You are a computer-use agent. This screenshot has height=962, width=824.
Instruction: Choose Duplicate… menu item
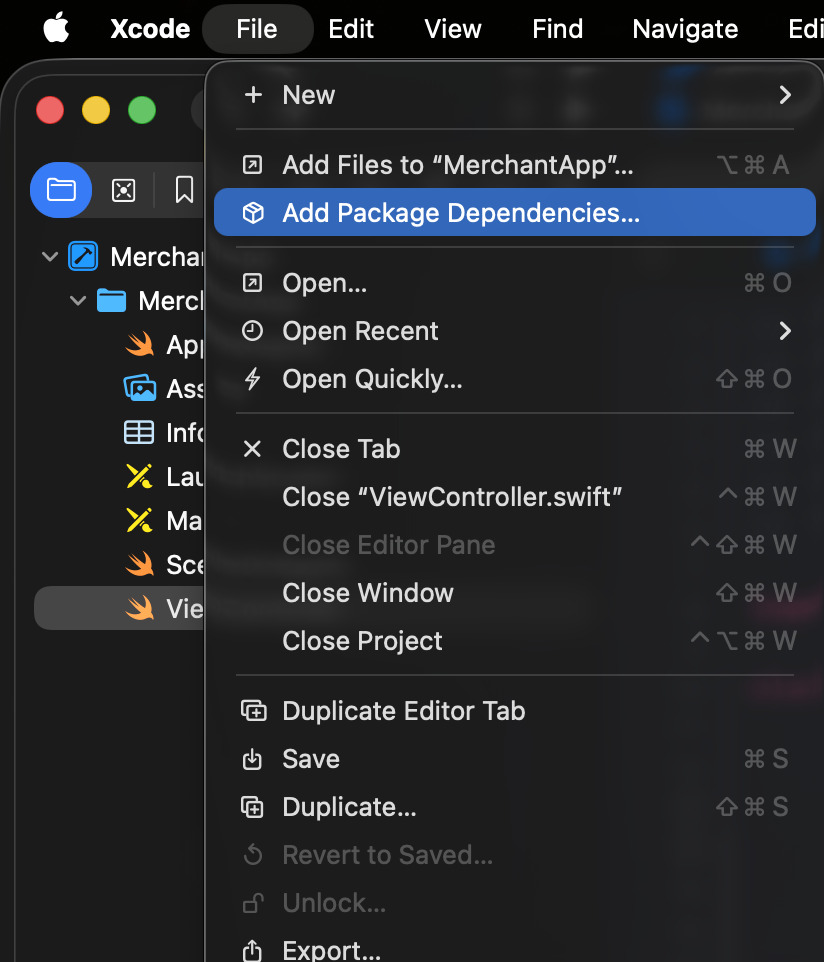515,807
